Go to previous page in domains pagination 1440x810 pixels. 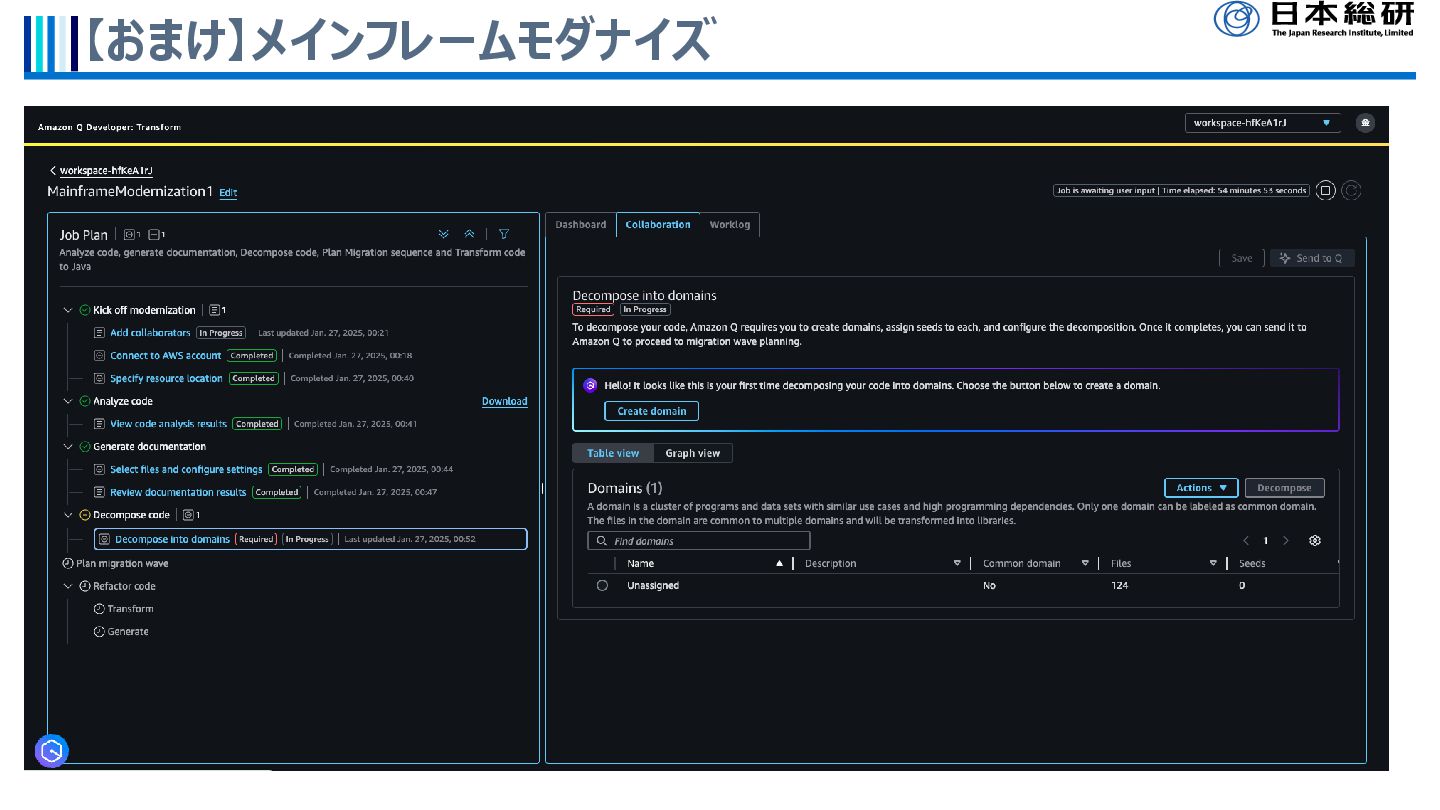[x=1246, y=540]
